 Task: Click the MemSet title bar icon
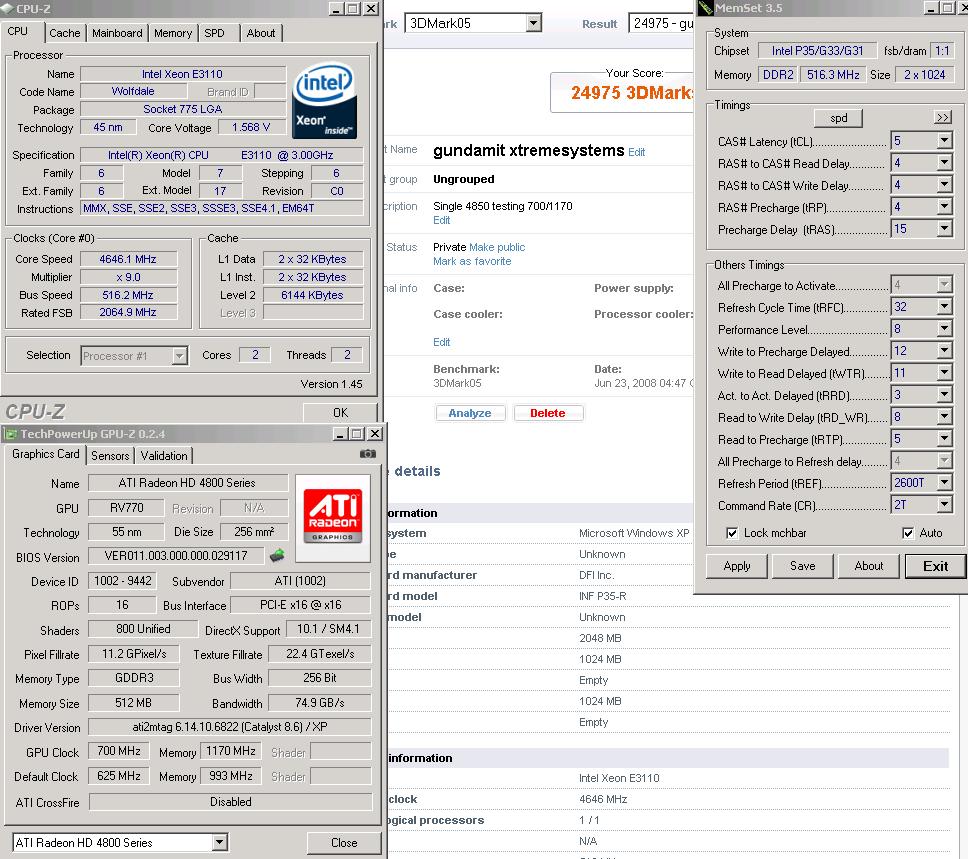point(706,8)
